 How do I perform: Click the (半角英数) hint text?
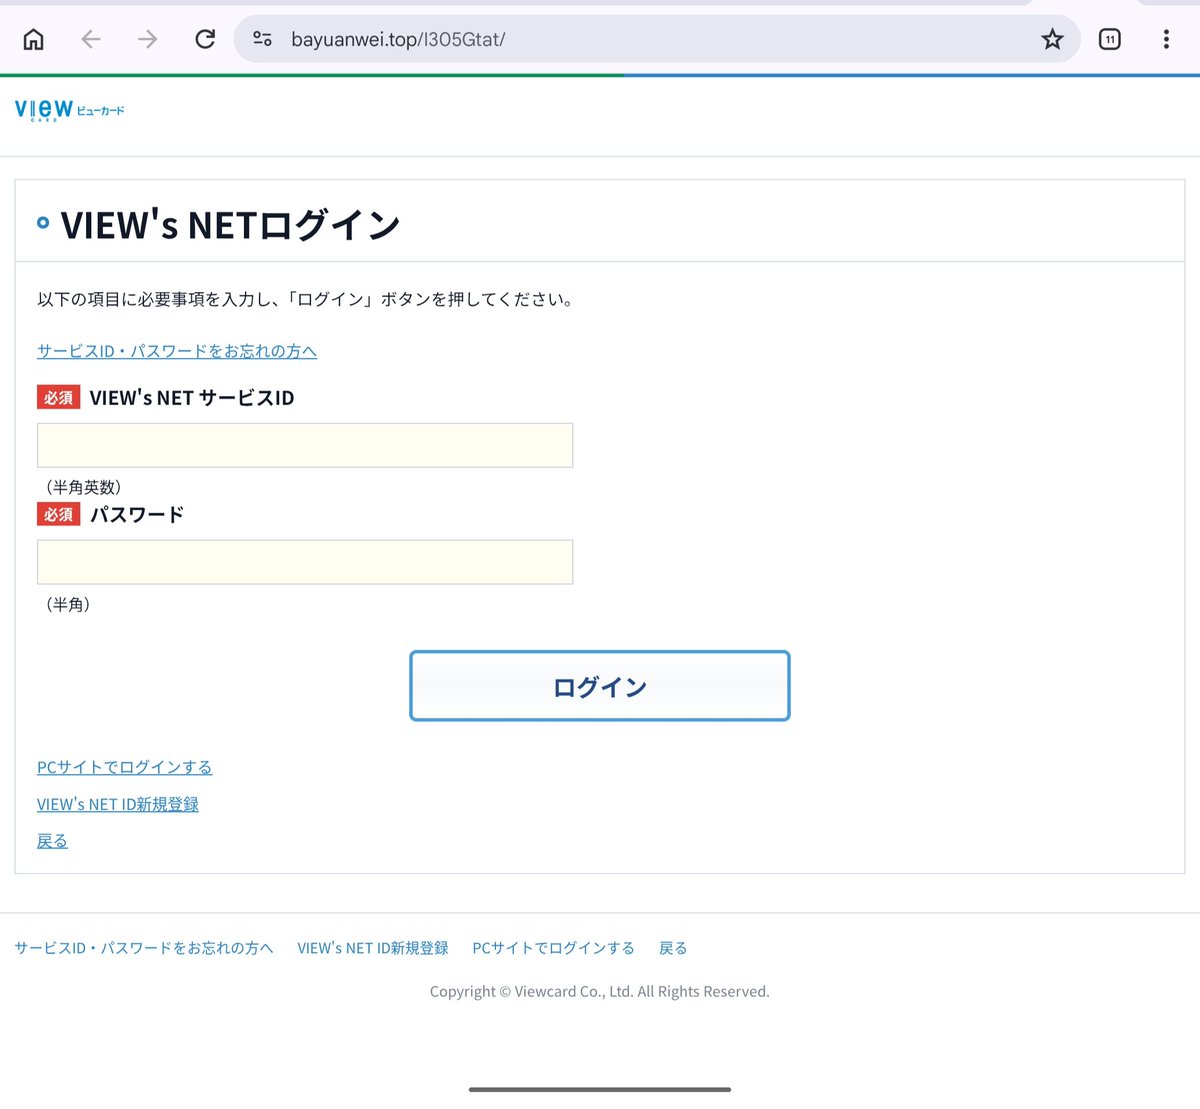(x=83, y=487)
